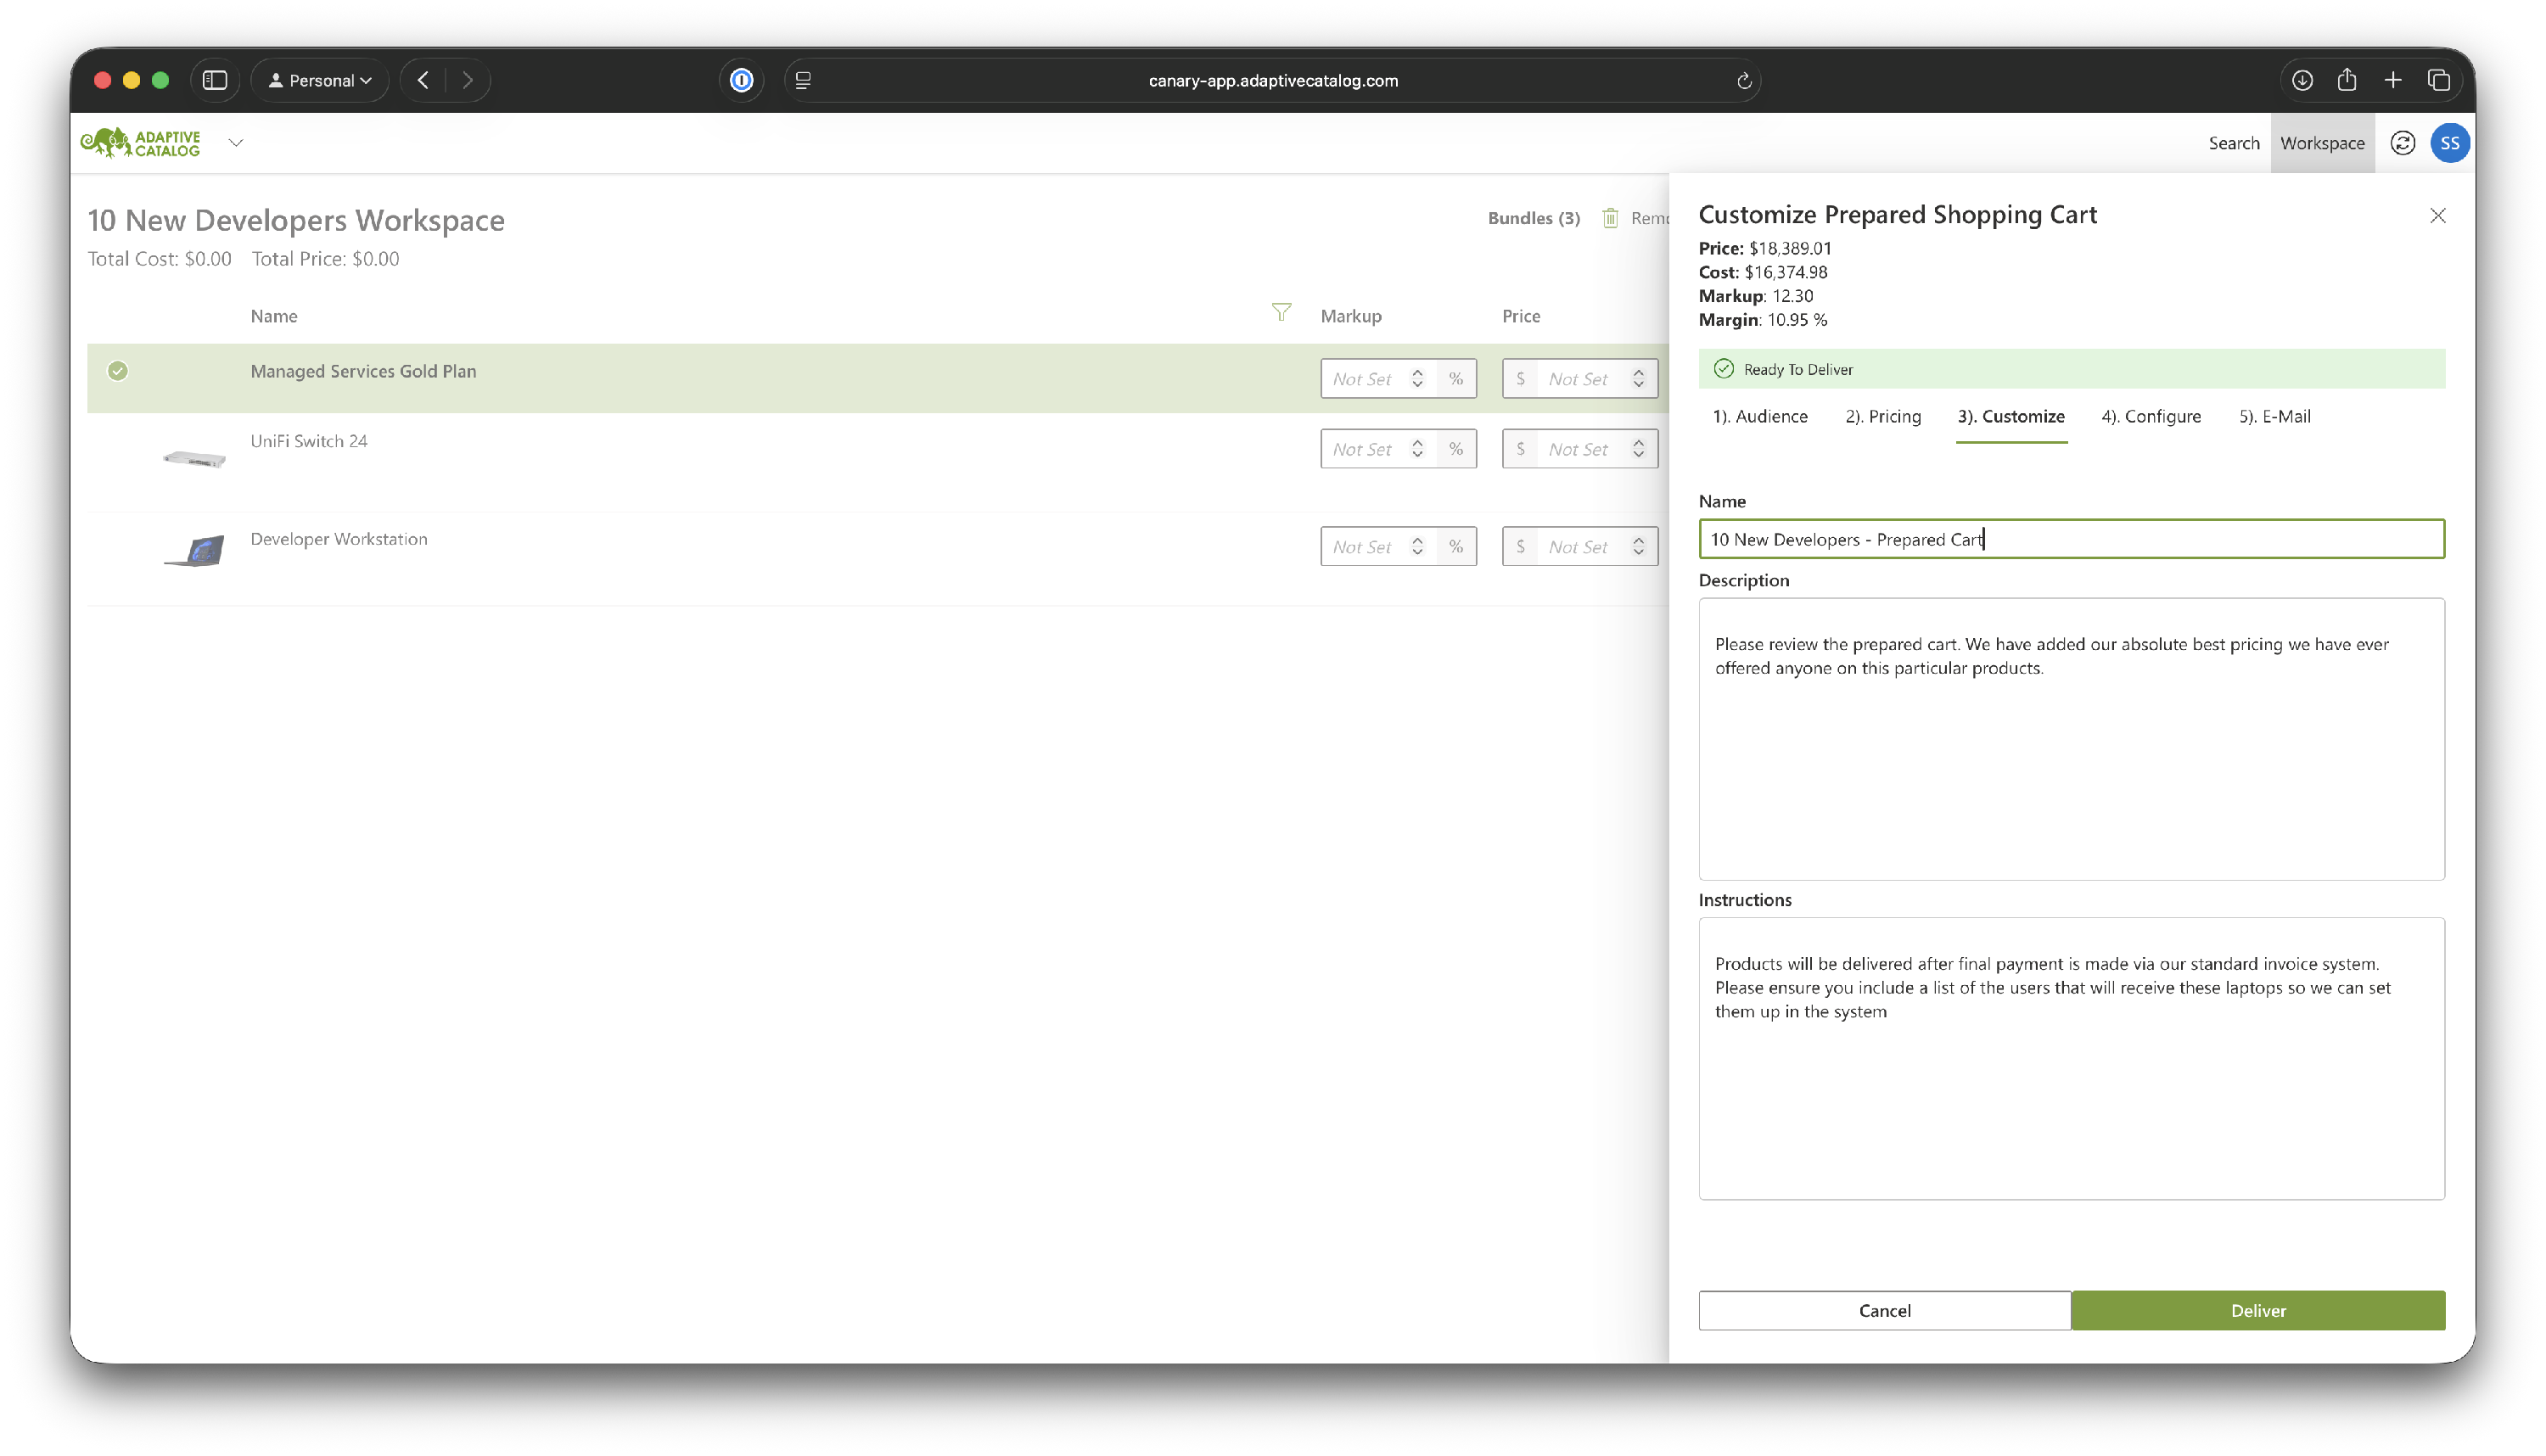The image size is (2546, 1456).
Task: Toggle browser sidebar panel icon
Action: 215,81
